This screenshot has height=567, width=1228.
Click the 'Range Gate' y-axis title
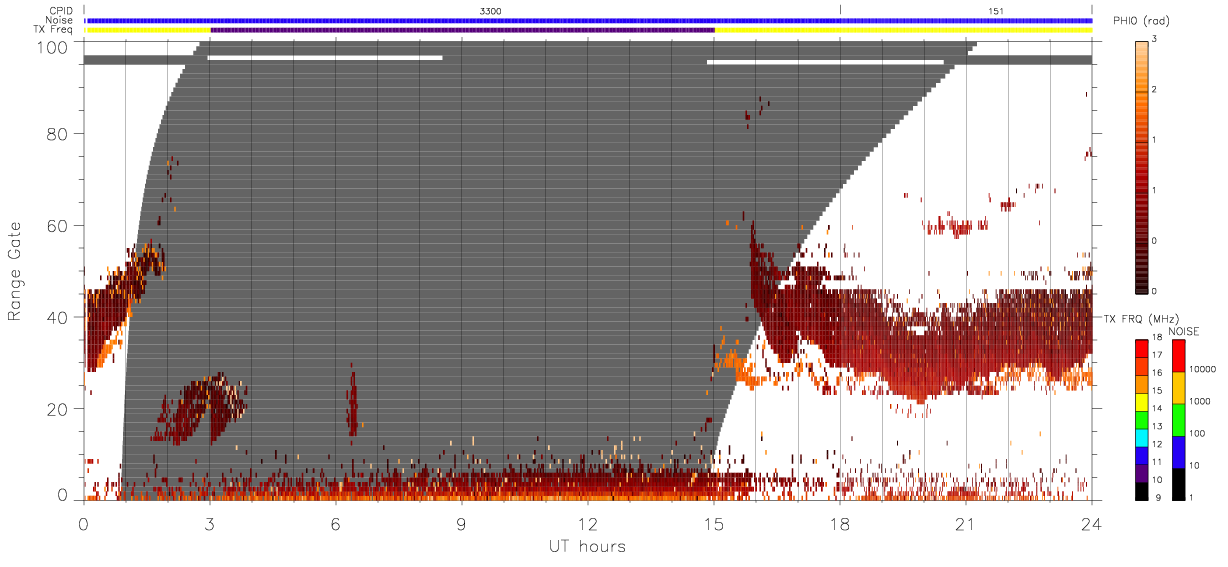click(15, 272)
